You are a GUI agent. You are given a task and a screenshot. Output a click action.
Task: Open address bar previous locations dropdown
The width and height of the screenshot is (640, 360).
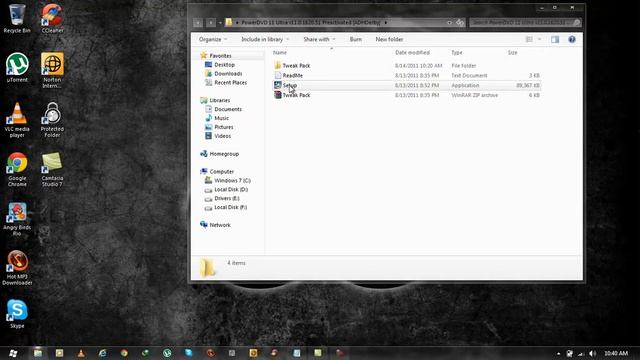tap(449, 23)
